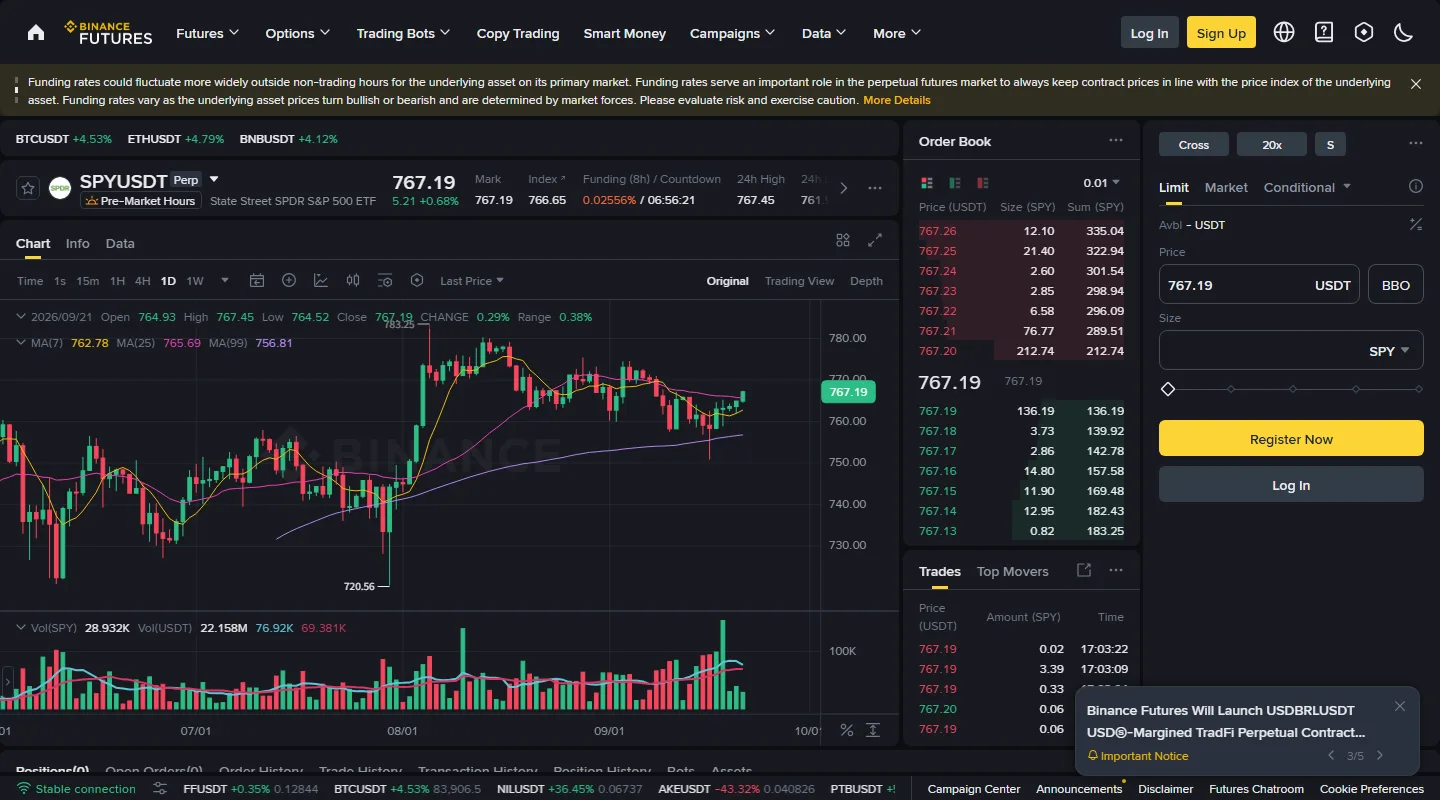Switch chart view to Depth
Screen dimensions: 1440x800
pos(866,281)
